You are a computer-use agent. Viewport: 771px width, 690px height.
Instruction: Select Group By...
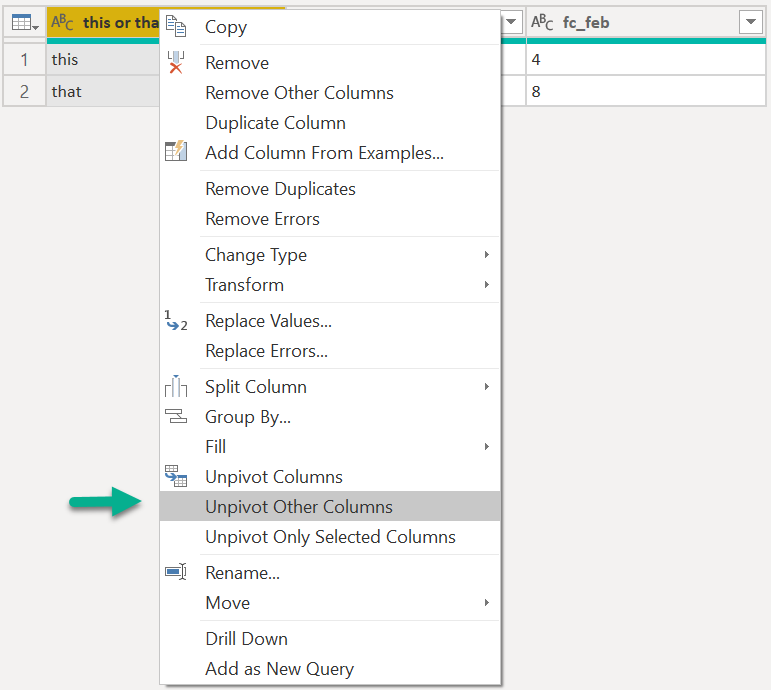pos(330,417)
